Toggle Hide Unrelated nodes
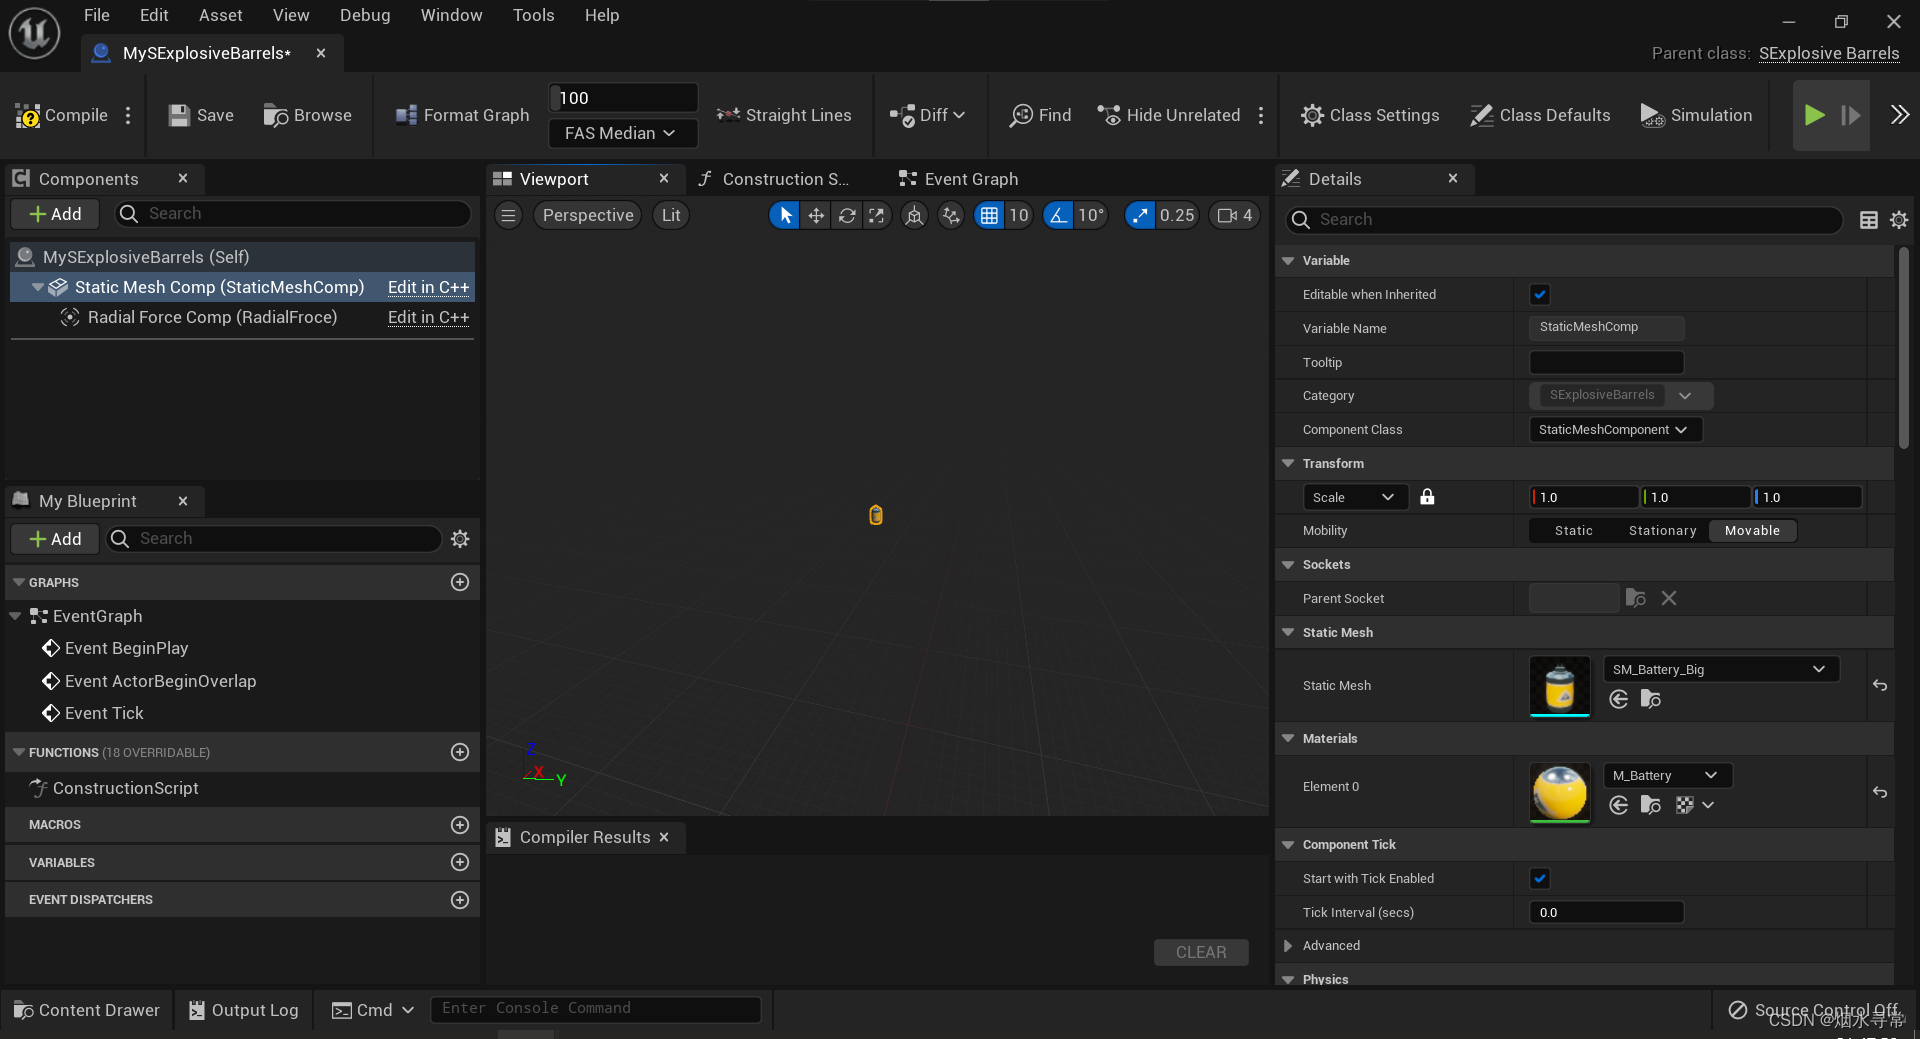This screenshot has width=1920, height=1039. tap(1168, 115)
